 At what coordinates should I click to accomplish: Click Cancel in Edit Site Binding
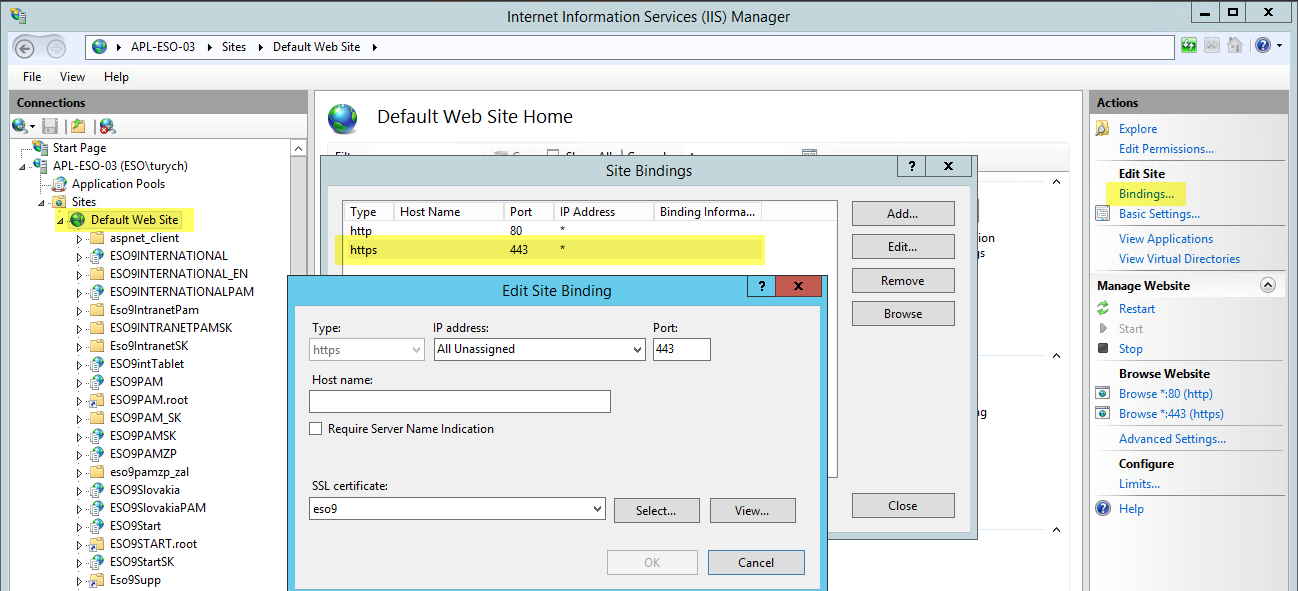(x=756, y=563)
